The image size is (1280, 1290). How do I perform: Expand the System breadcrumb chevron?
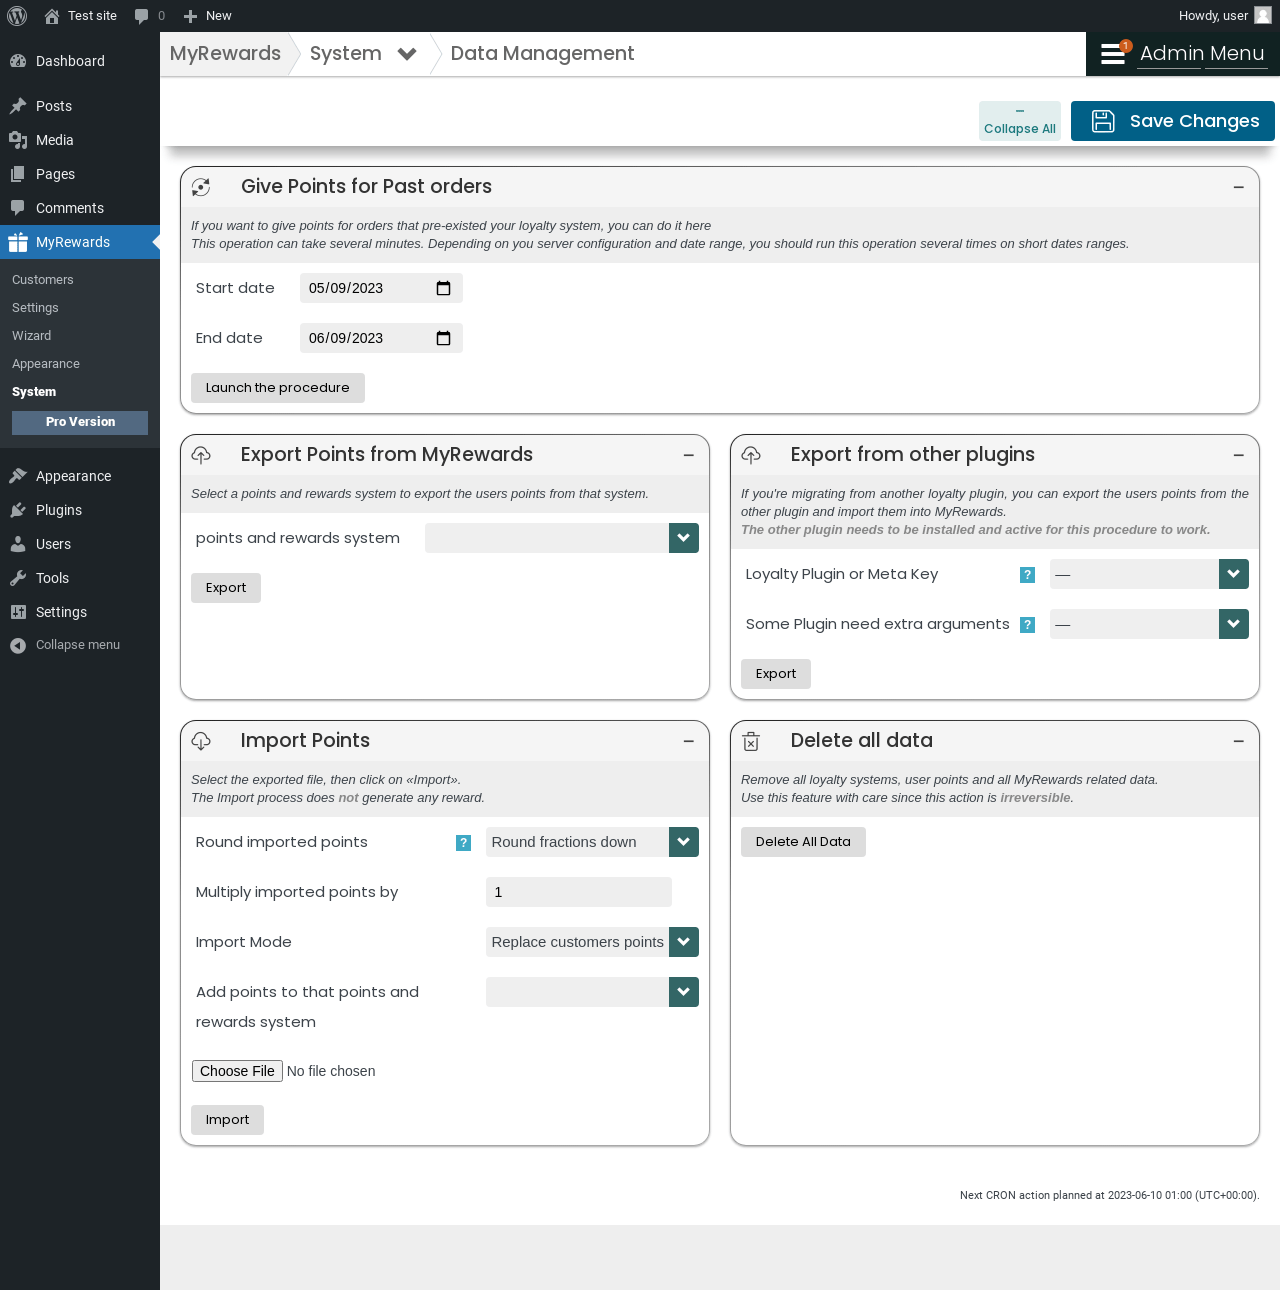point(407,54)
